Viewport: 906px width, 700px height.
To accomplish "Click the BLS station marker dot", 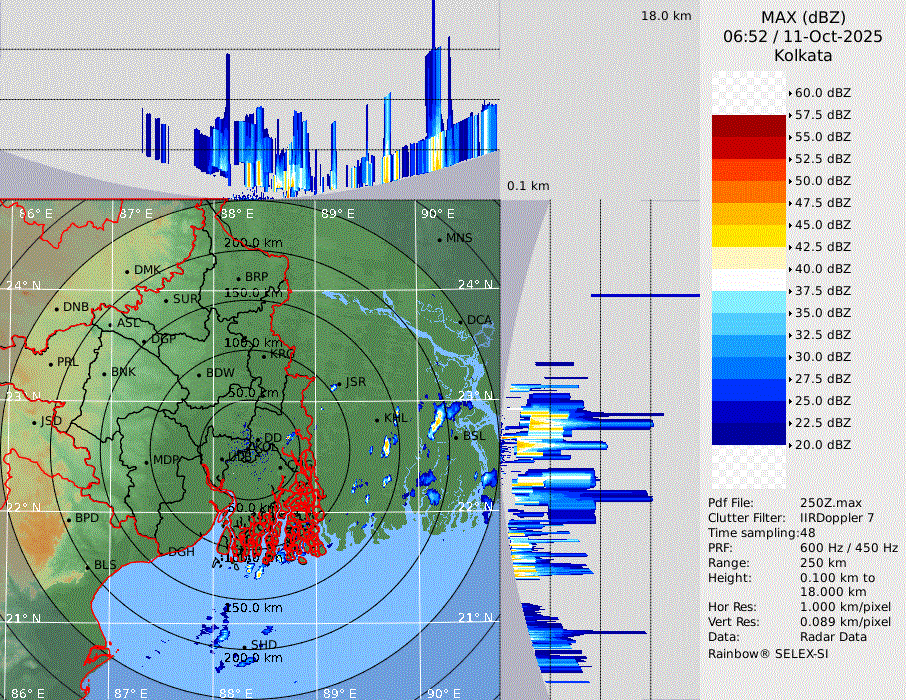I will tap(88, 567).
